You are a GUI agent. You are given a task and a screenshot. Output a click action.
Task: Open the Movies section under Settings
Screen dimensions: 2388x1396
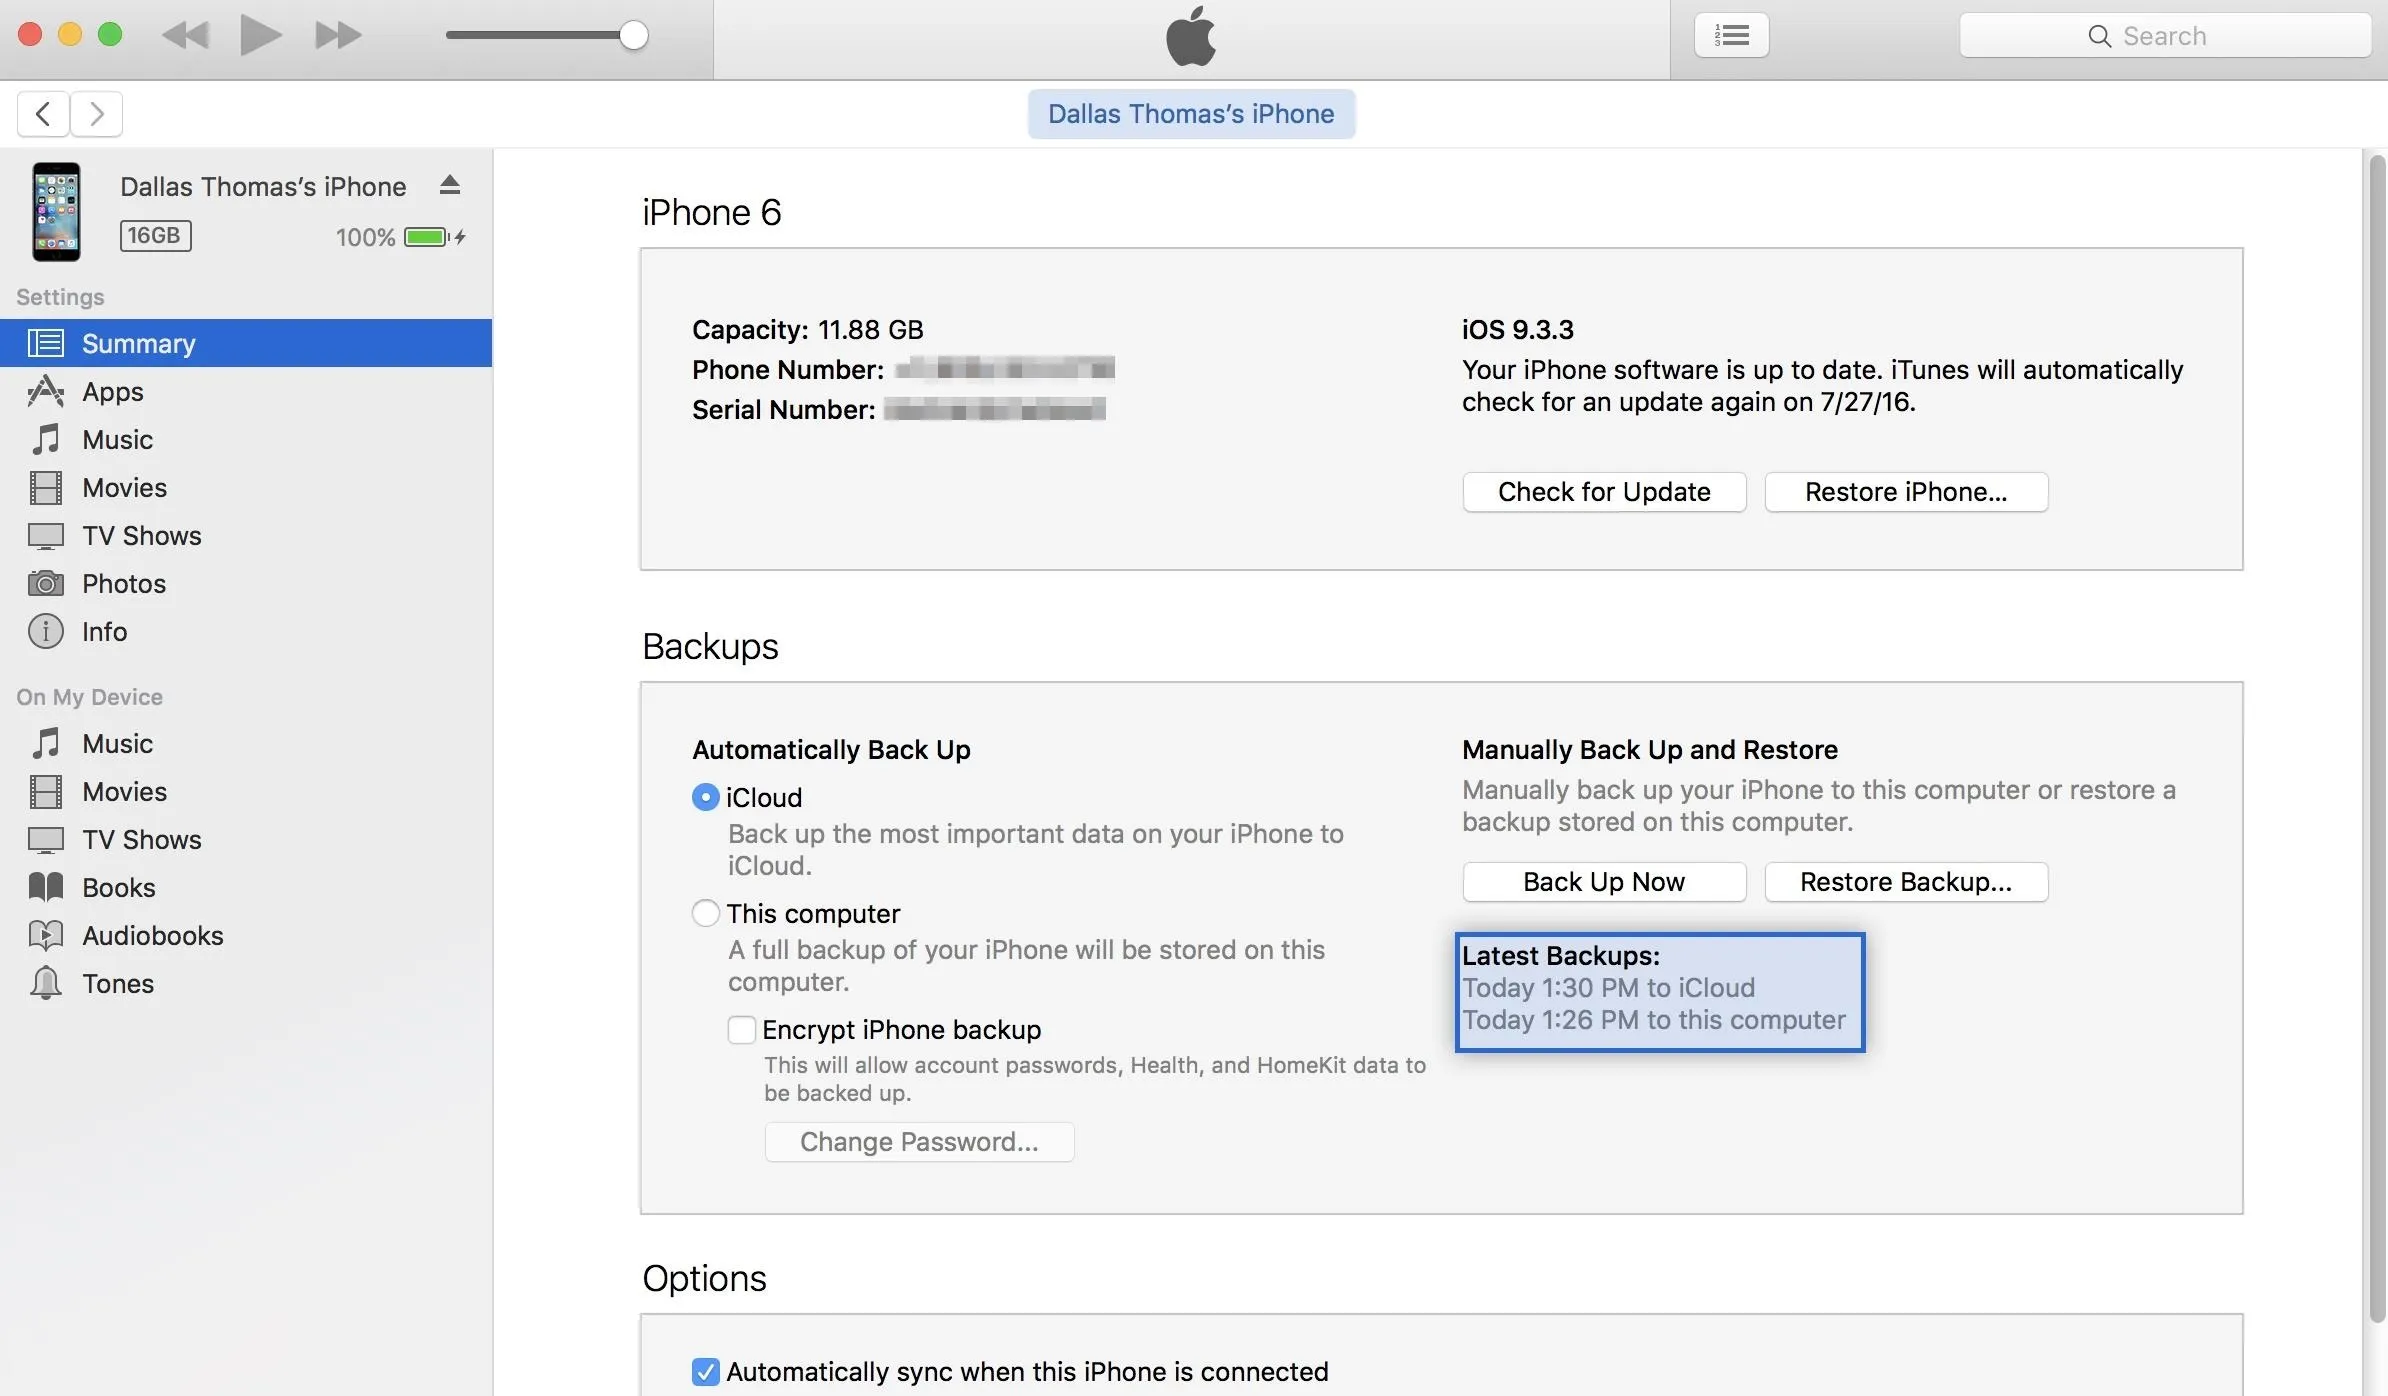(246, 487)
